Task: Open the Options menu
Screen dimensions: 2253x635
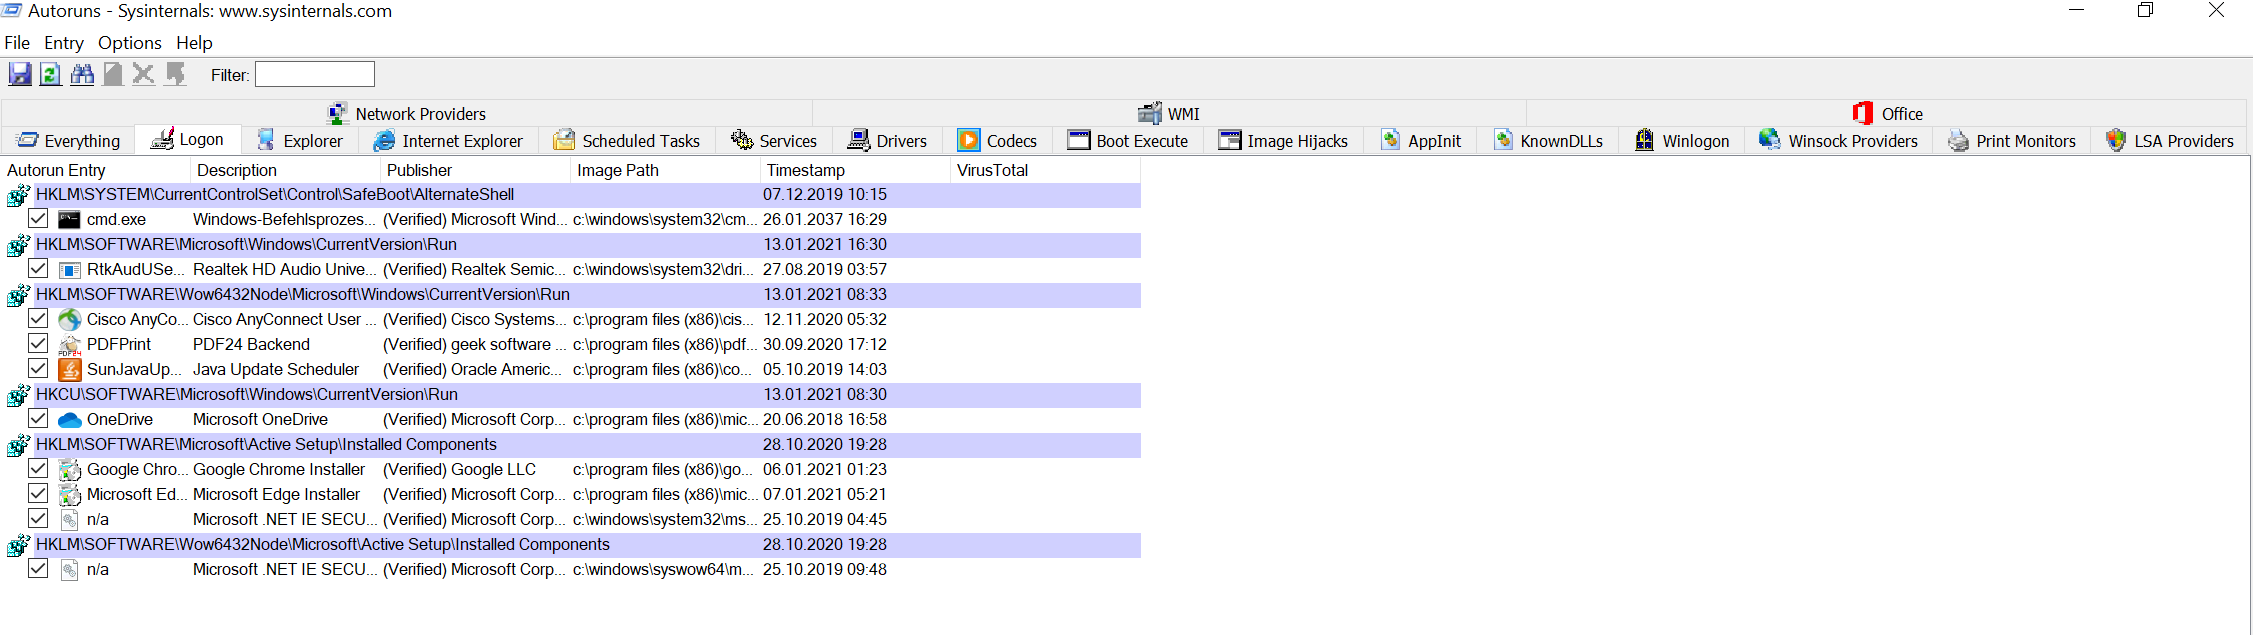Action: tap(129, 43)
